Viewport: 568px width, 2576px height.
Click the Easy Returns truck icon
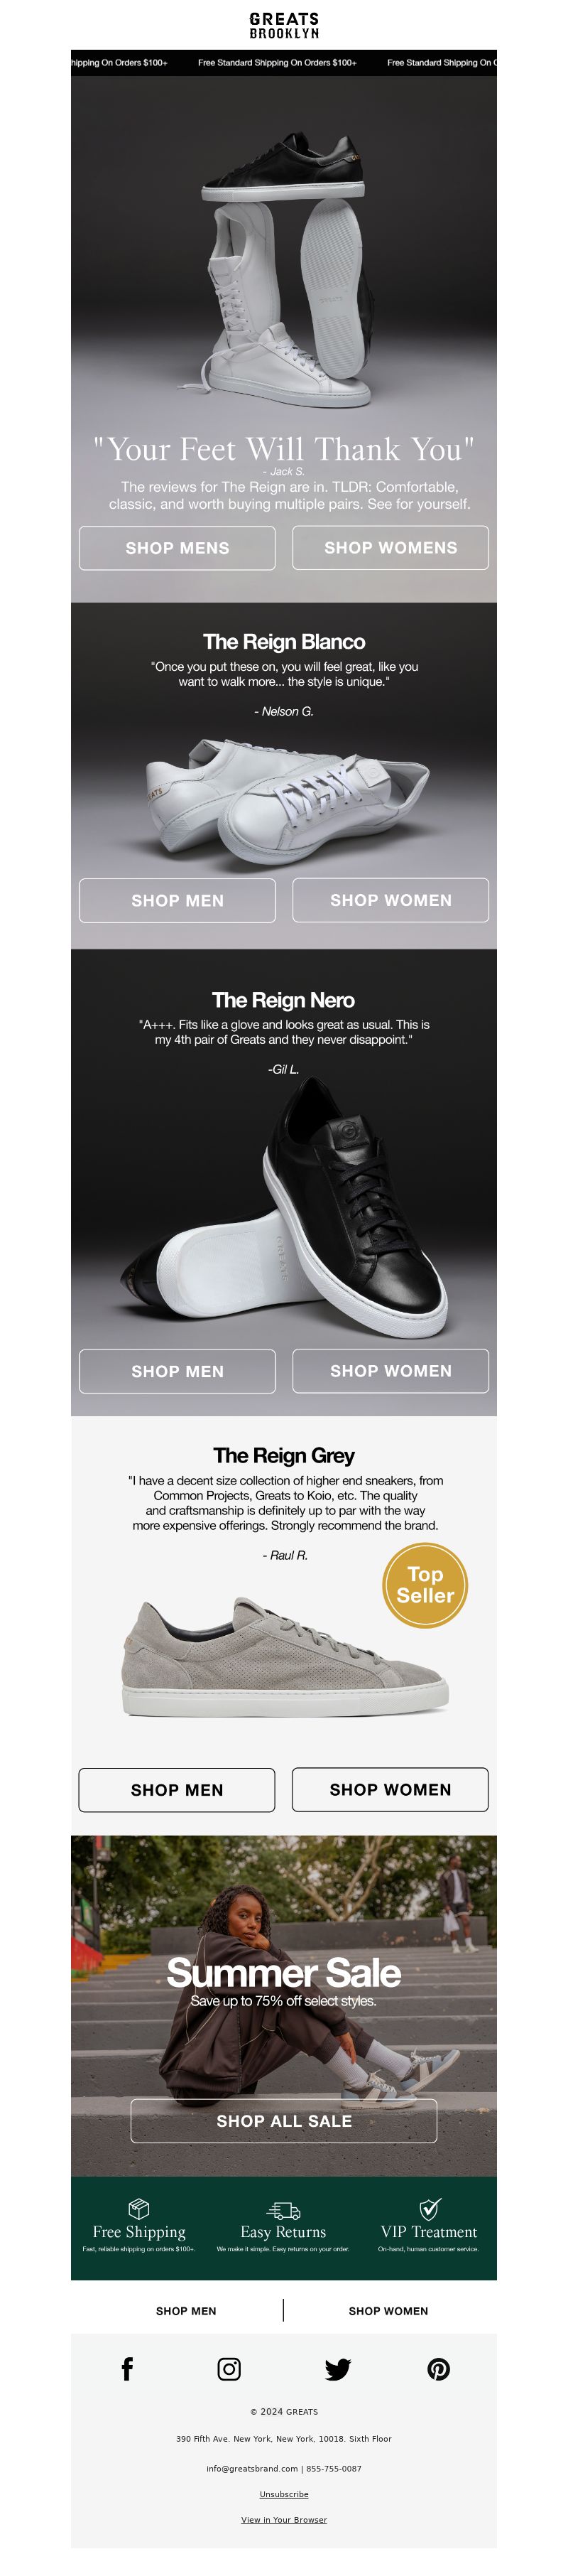point(283,2209)
